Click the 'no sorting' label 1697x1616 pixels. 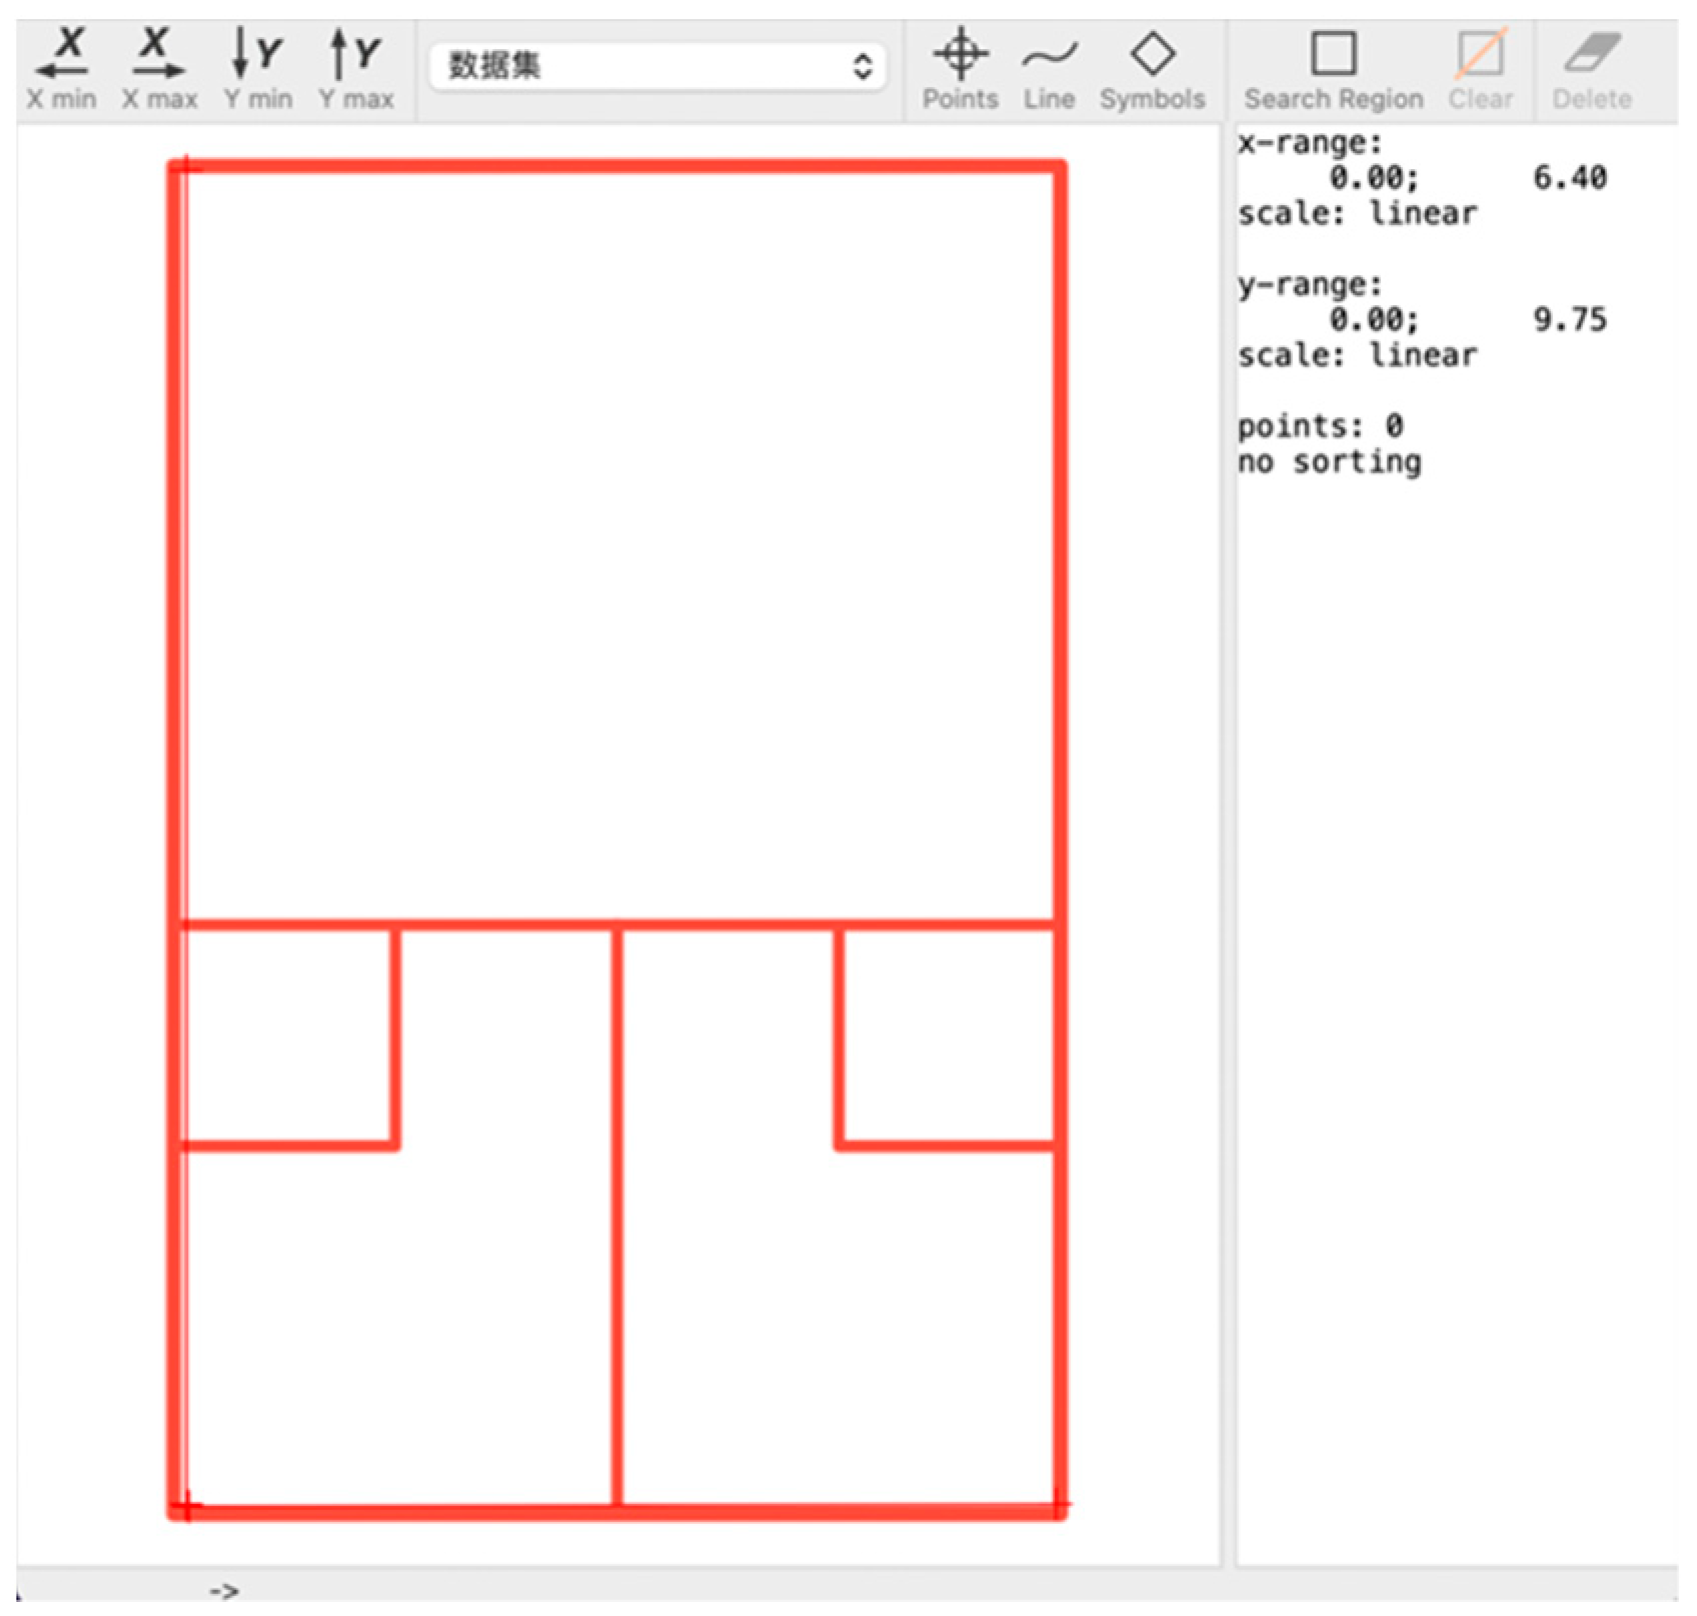pyautogui.click(x=1329, y=462)
